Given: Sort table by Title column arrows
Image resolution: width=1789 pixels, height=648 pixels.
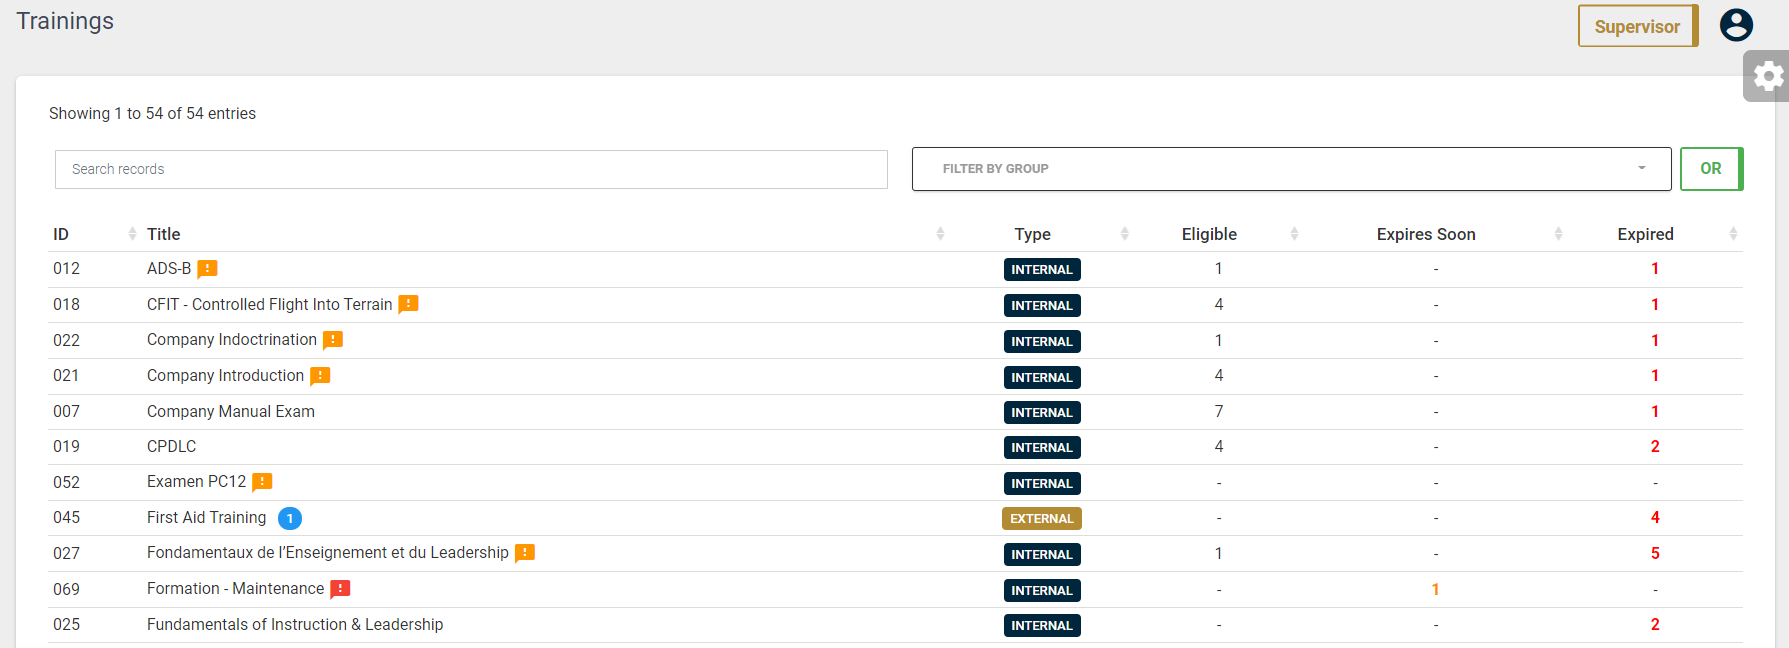Looking at the screenshot, I should pos(940,234).
